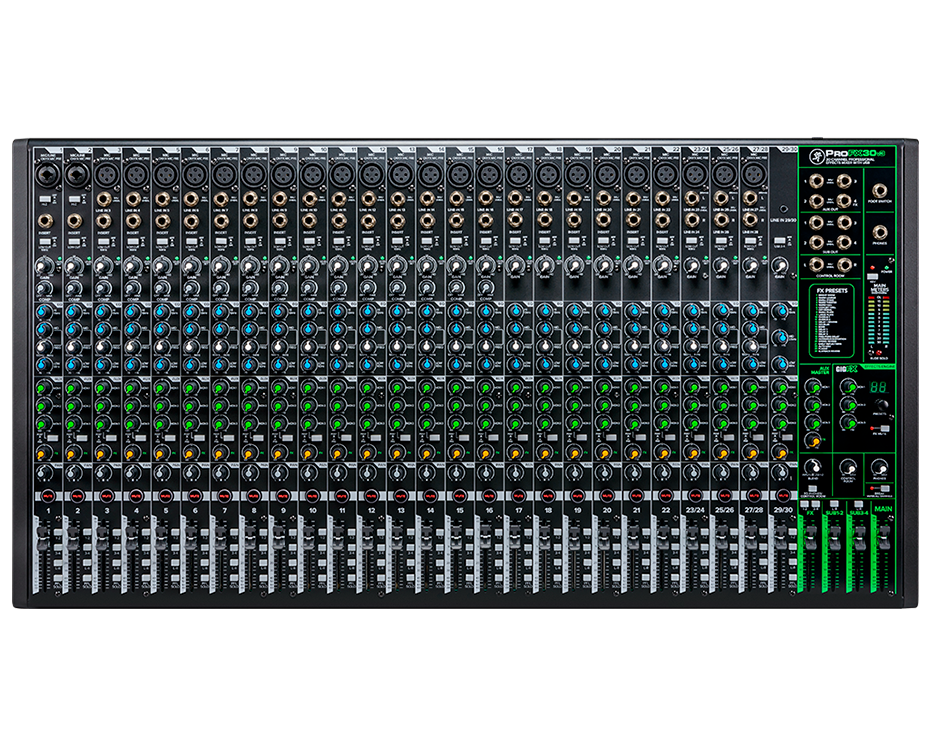Image resolution: width=930 pixels, height=745 pixels.
Task: Click the FX preset number display
Action: pyautogui.click(x=881, y=387)
